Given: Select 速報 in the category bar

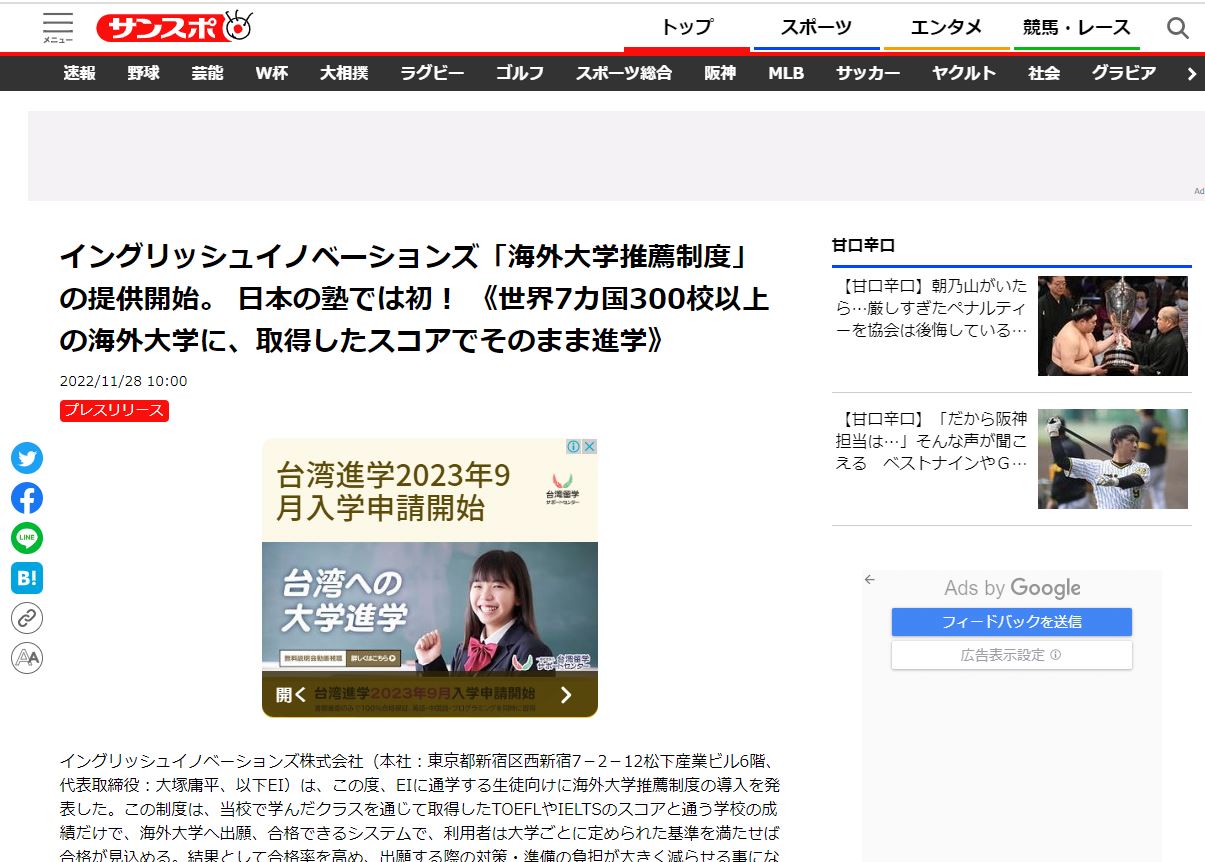Looking at the screenshot, I should click(79, 73).
